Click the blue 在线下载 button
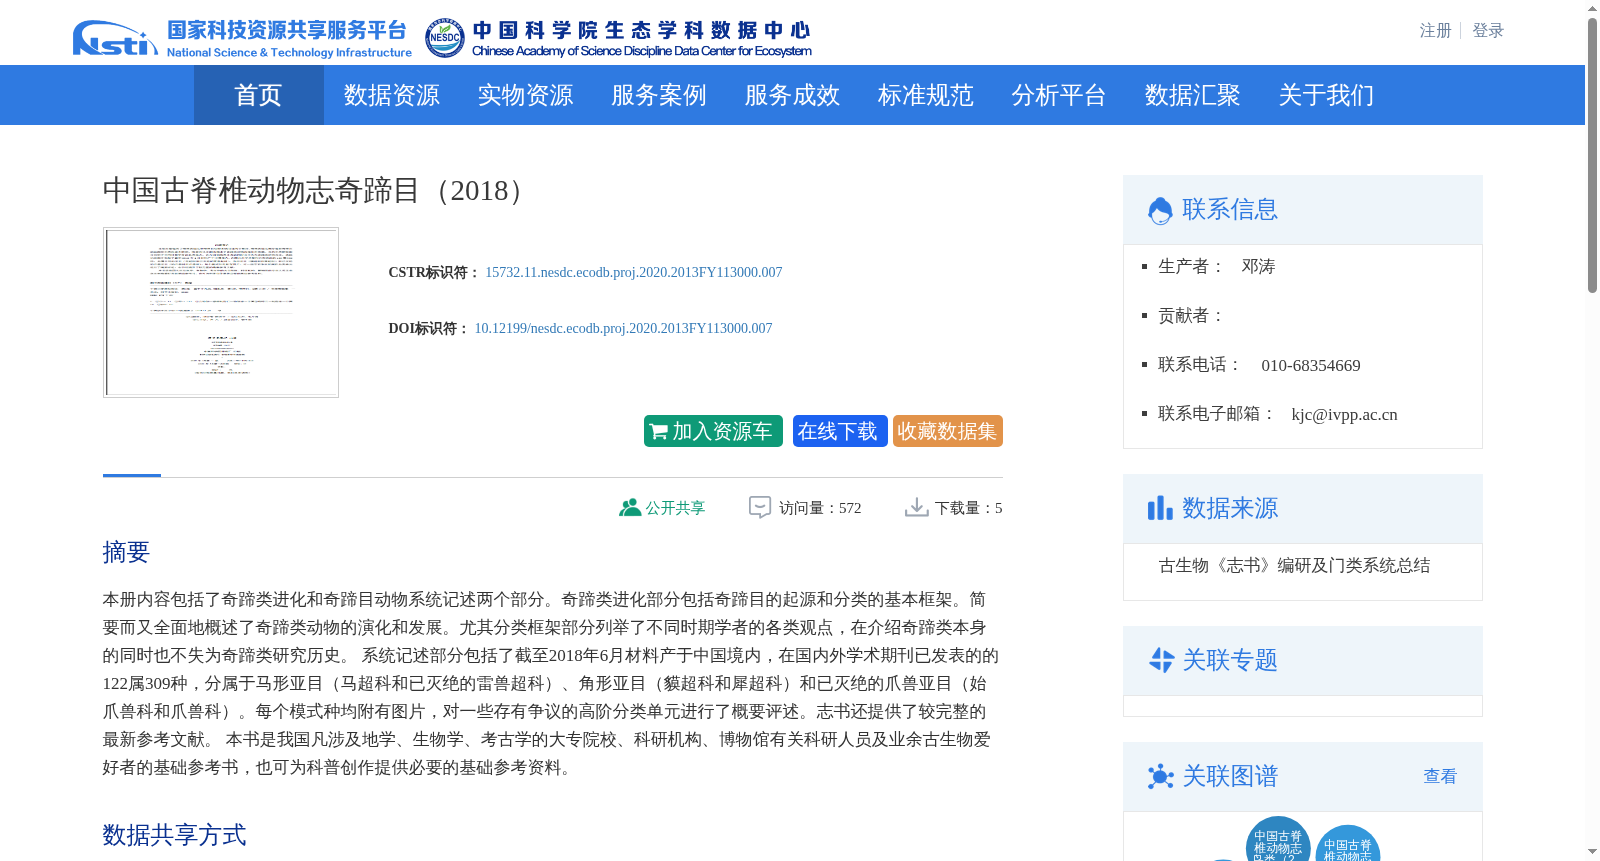1600x861 pixels. point(840,431)
